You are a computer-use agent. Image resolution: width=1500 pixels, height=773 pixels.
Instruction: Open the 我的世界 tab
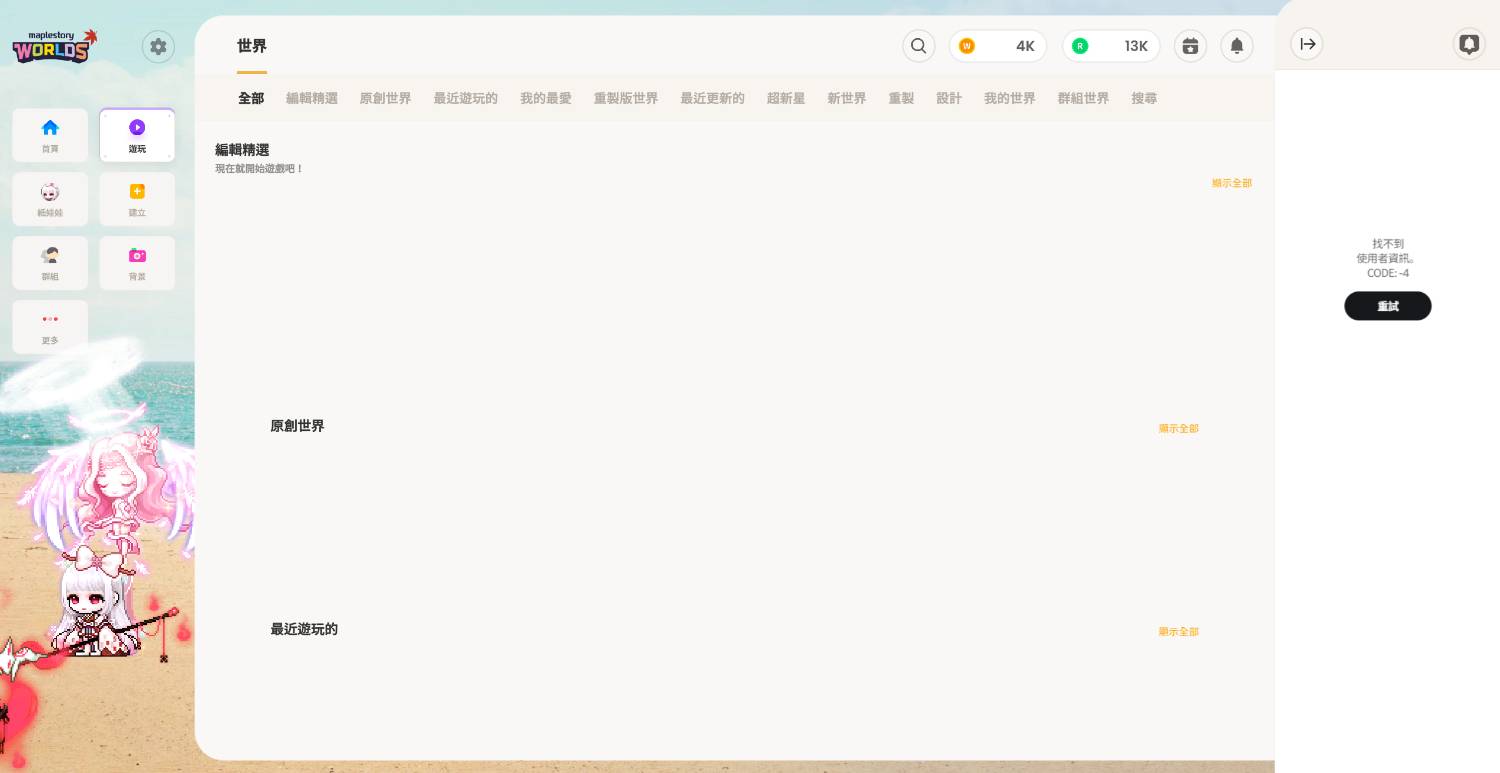pos(1010,98)
